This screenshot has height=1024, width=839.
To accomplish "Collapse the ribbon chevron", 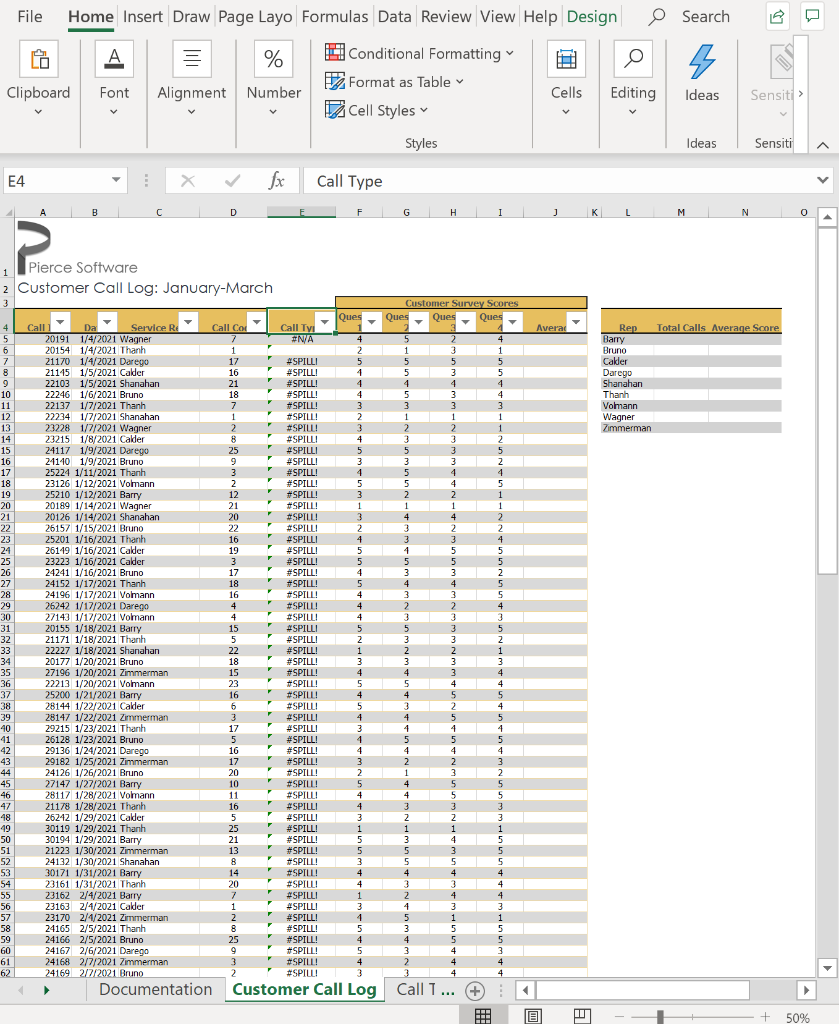I will [x=823, y=145].
